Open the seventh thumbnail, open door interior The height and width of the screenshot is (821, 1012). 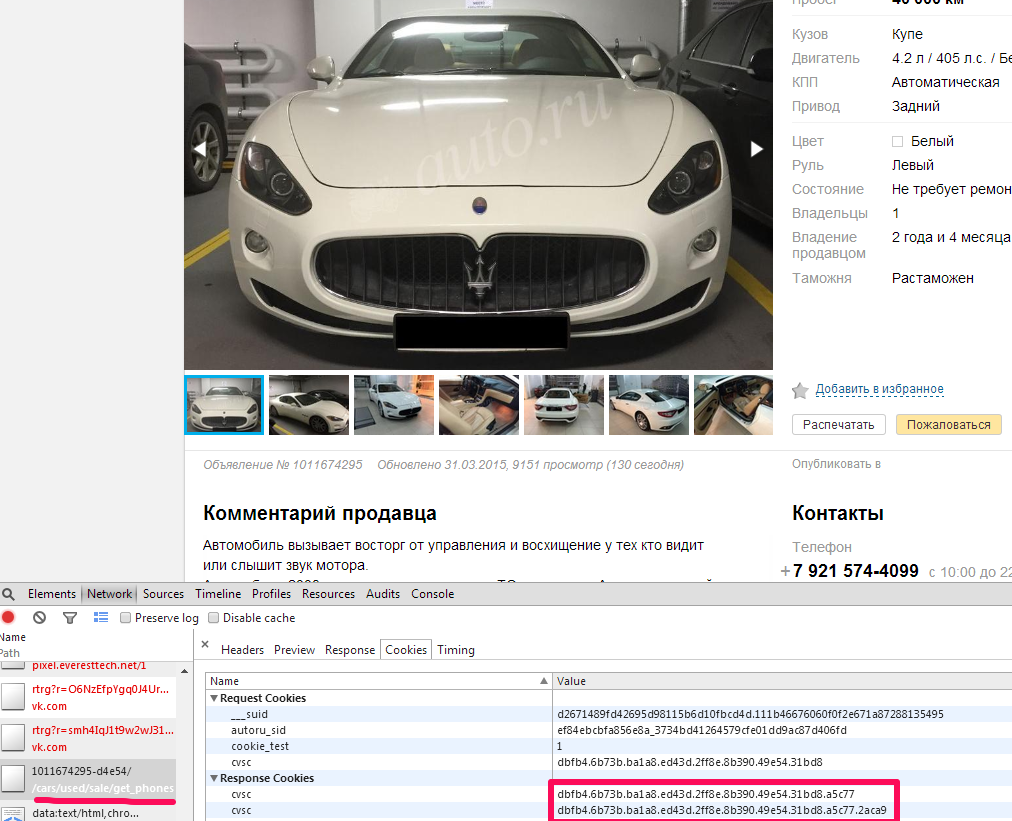click(733, 405)
